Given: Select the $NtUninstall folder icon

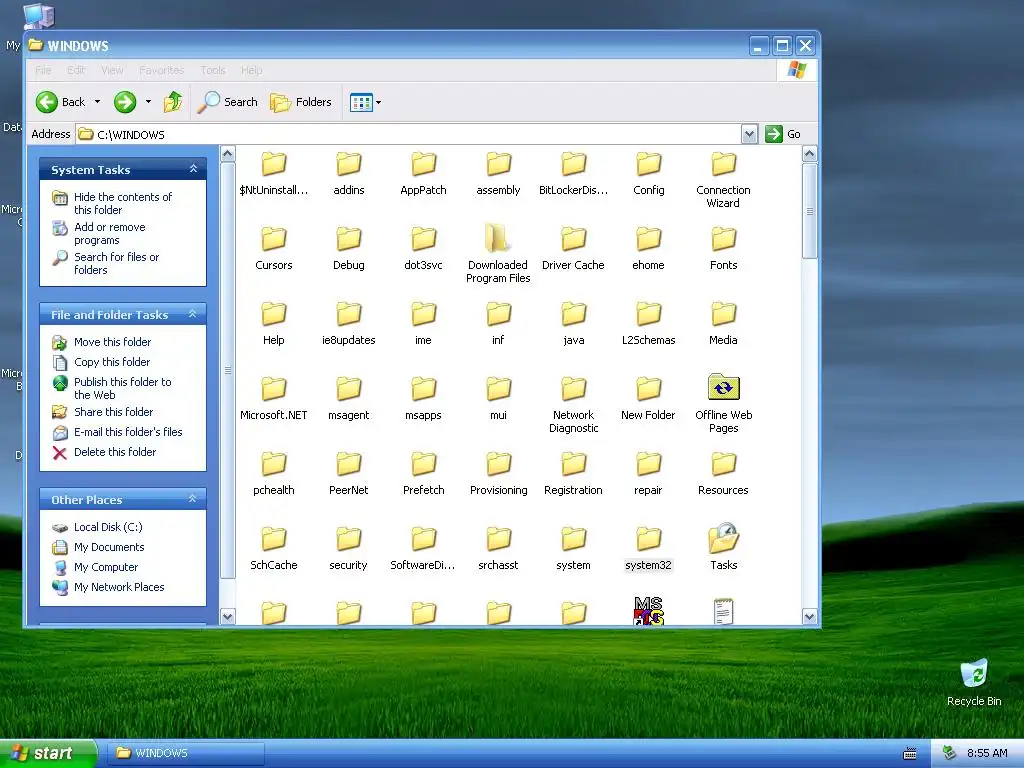Looking at the screenshot, I should pos(274,164).
